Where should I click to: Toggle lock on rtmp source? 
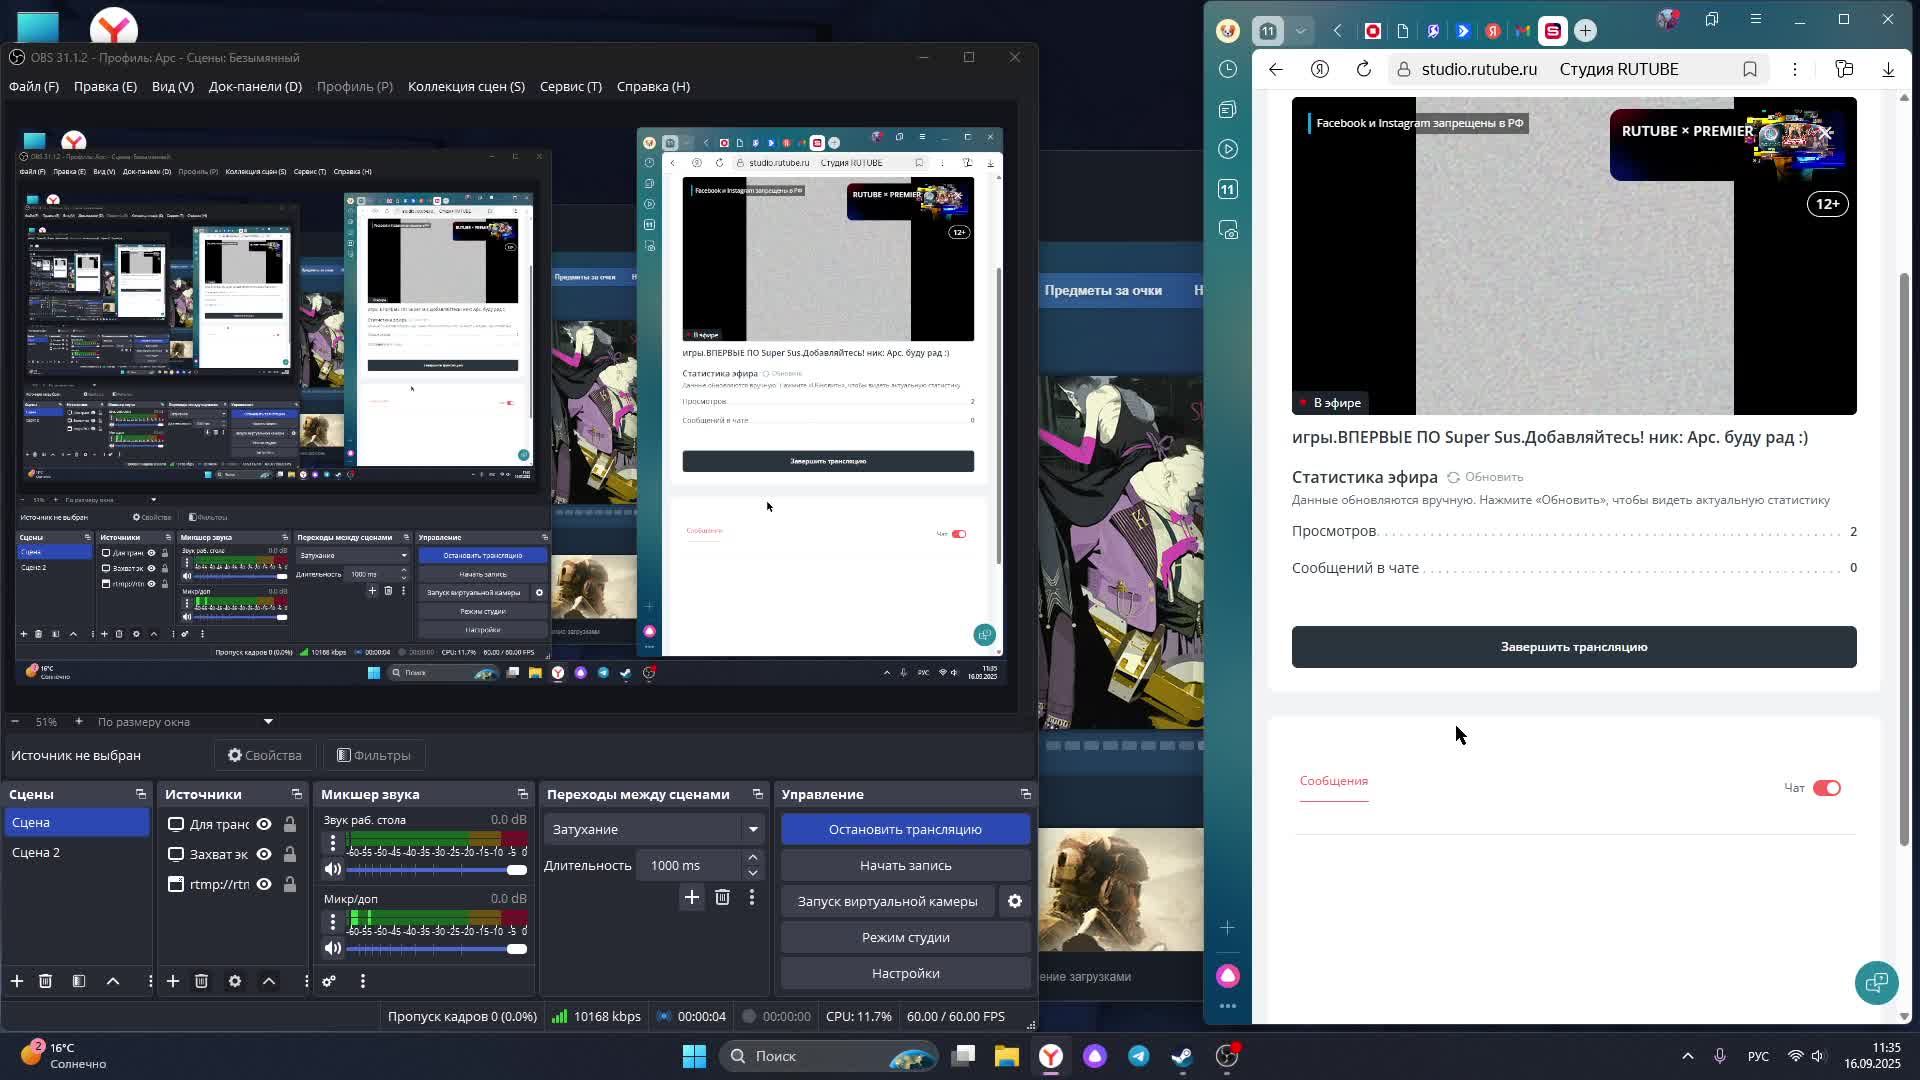pyautogui.click(x=289, y=884)
